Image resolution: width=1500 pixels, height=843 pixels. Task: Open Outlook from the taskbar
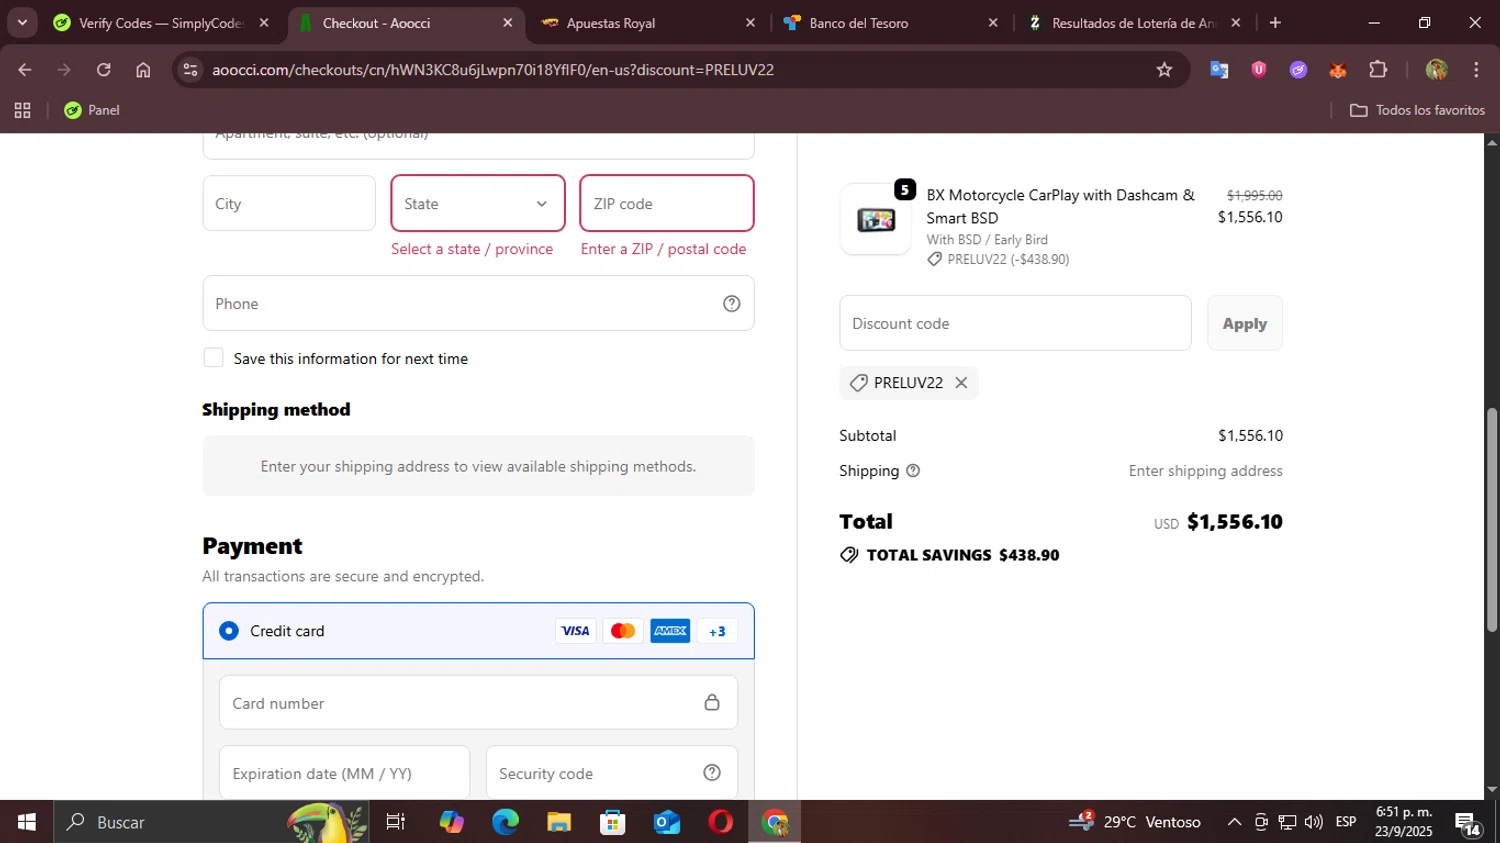tap(667, 822)
